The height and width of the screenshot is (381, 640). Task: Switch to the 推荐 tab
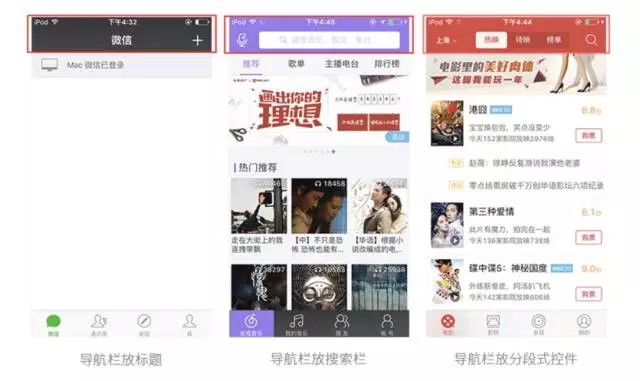click(x=251, y=64)
